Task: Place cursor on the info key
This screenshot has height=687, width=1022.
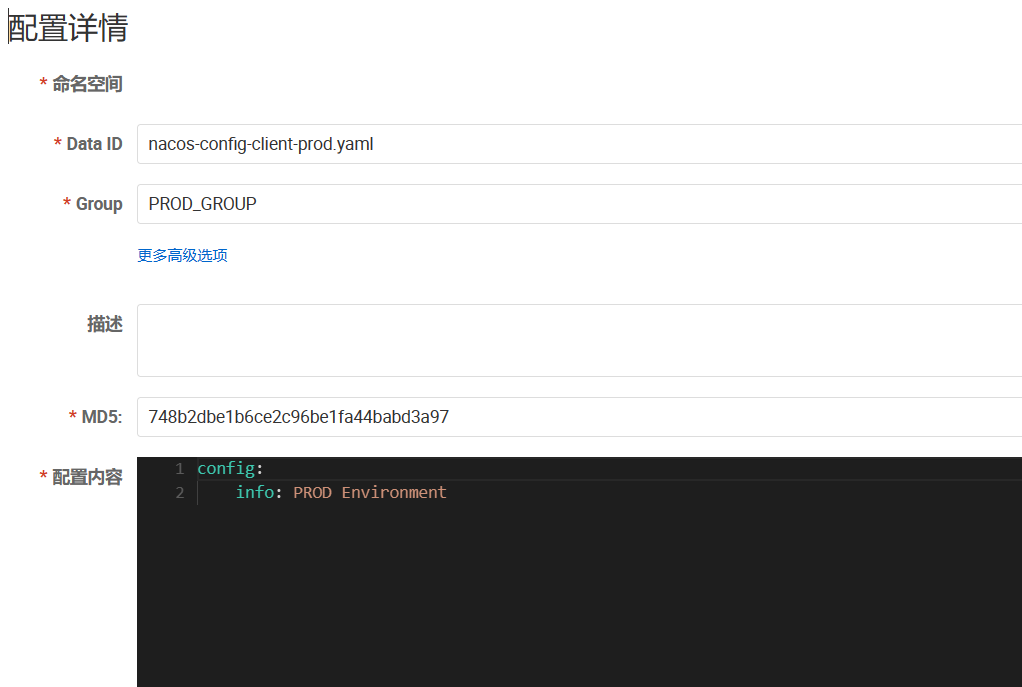Action: coord(254,492)
